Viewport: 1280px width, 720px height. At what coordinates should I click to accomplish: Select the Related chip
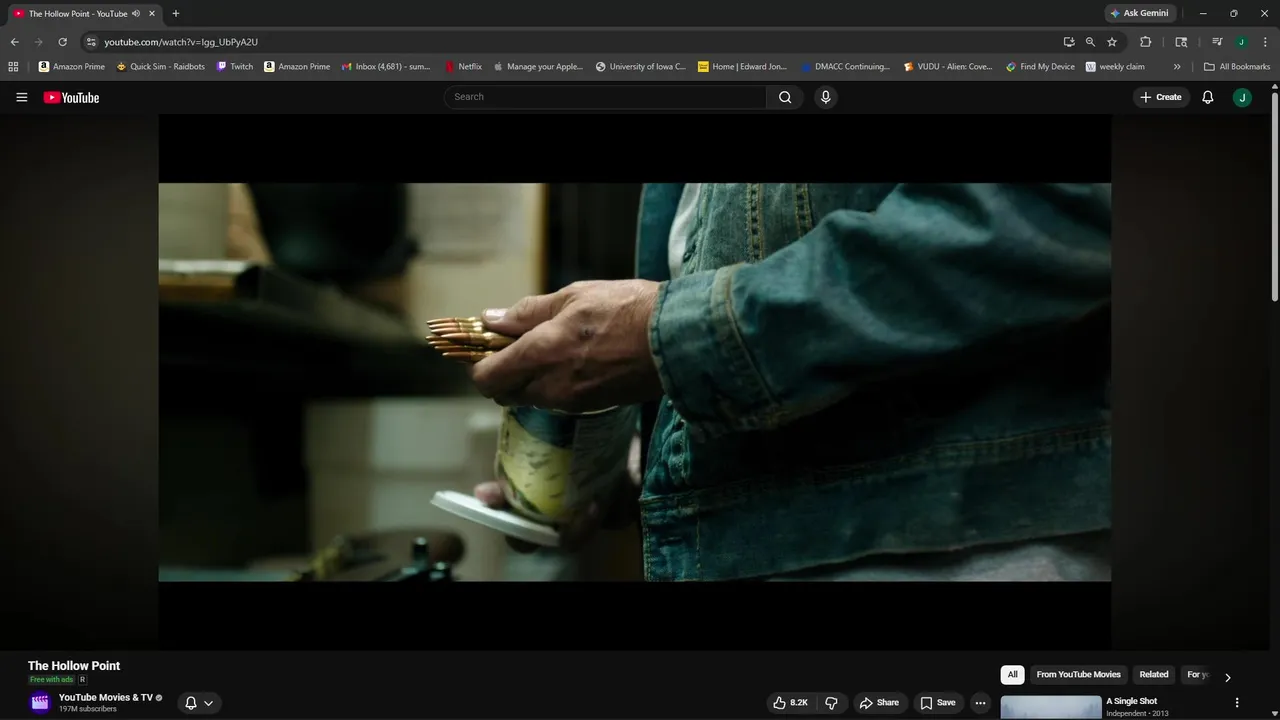(1154, 675)
